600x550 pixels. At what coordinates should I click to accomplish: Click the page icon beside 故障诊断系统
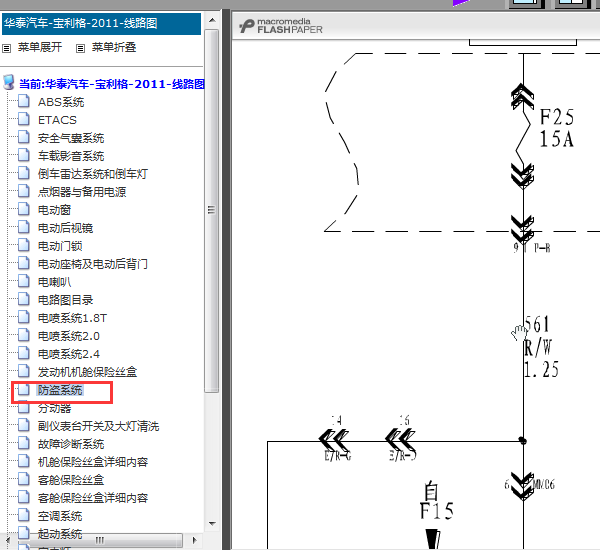(x=24, y=443)
